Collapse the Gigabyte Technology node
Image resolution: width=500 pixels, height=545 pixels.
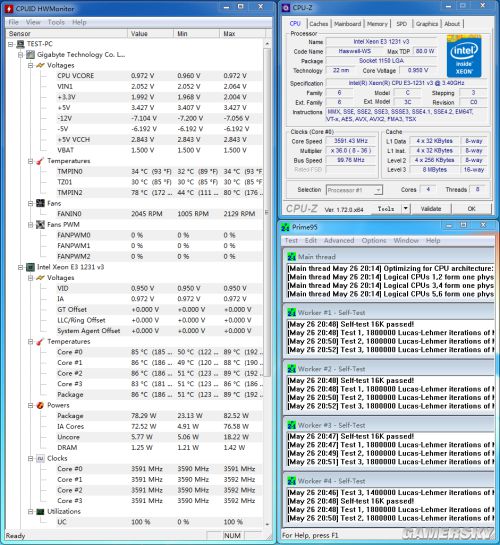tap(21, 55)
